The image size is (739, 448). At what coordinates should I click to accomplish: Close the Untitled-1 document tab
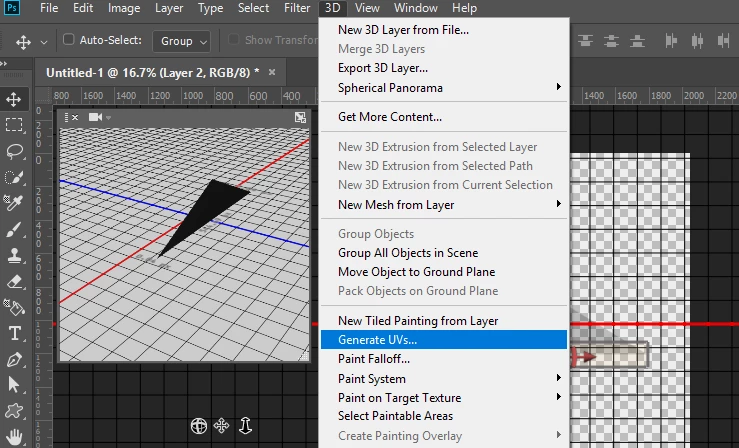(x=272, y=72)
